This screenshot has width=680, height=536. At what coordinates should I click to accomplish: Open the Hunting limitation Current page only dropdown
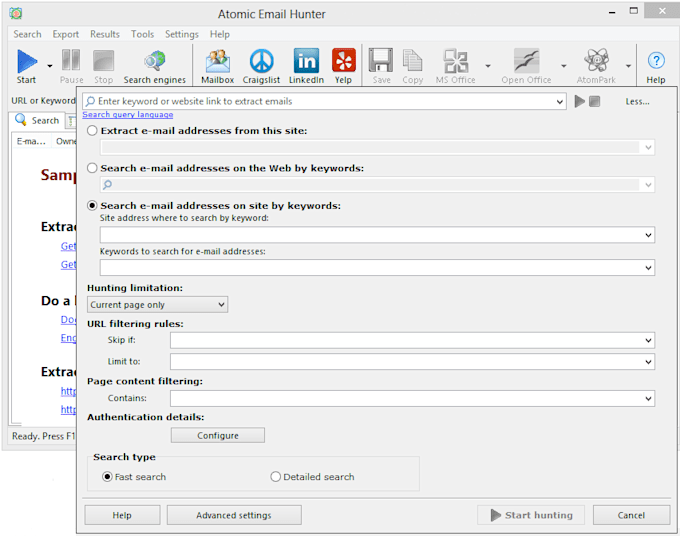click(x=157, y=305)
